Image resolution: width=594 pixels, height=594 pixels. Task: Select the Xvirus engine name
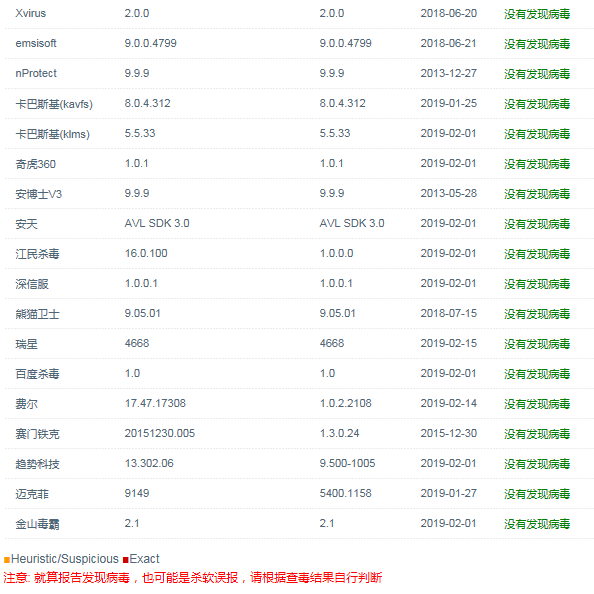tap(31, 13)
